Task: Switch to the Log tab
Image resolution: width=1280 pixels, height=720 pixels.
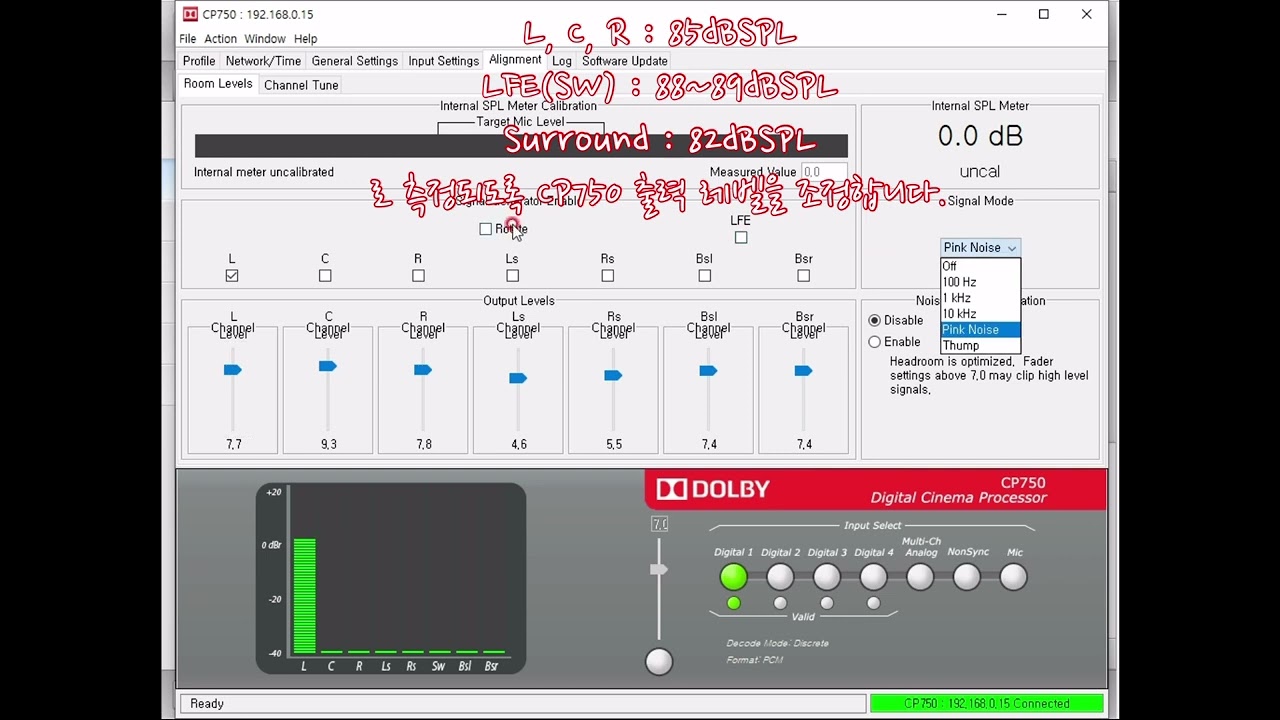Action: tap(562, 61)
